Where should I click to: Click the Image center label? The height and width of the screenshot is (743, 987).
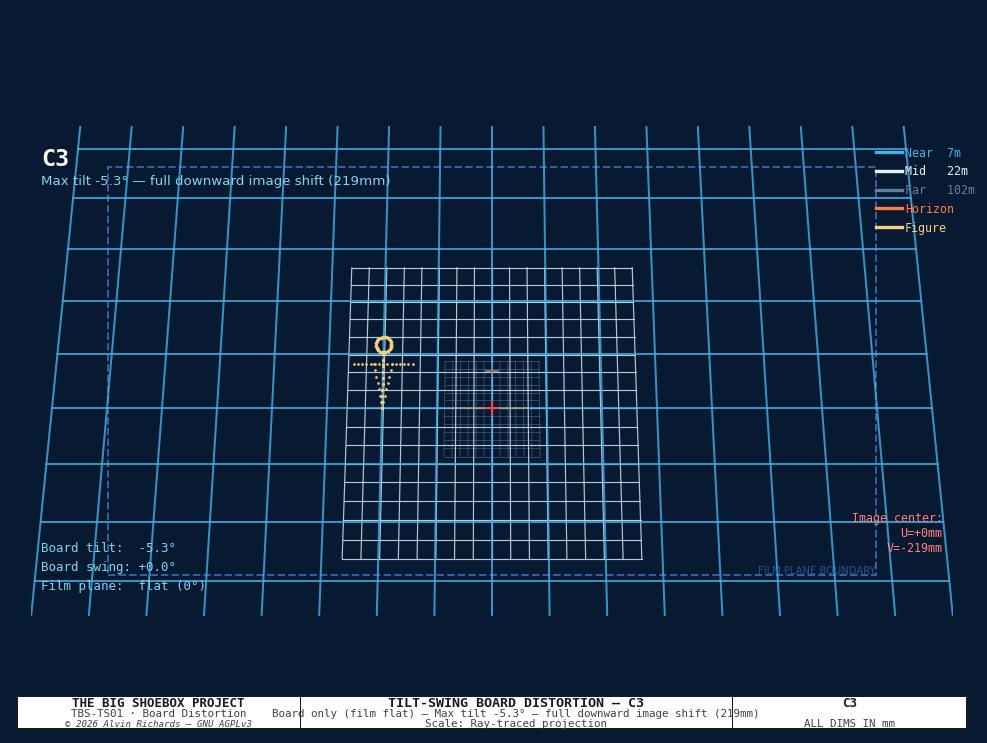(x=897, y=518)
